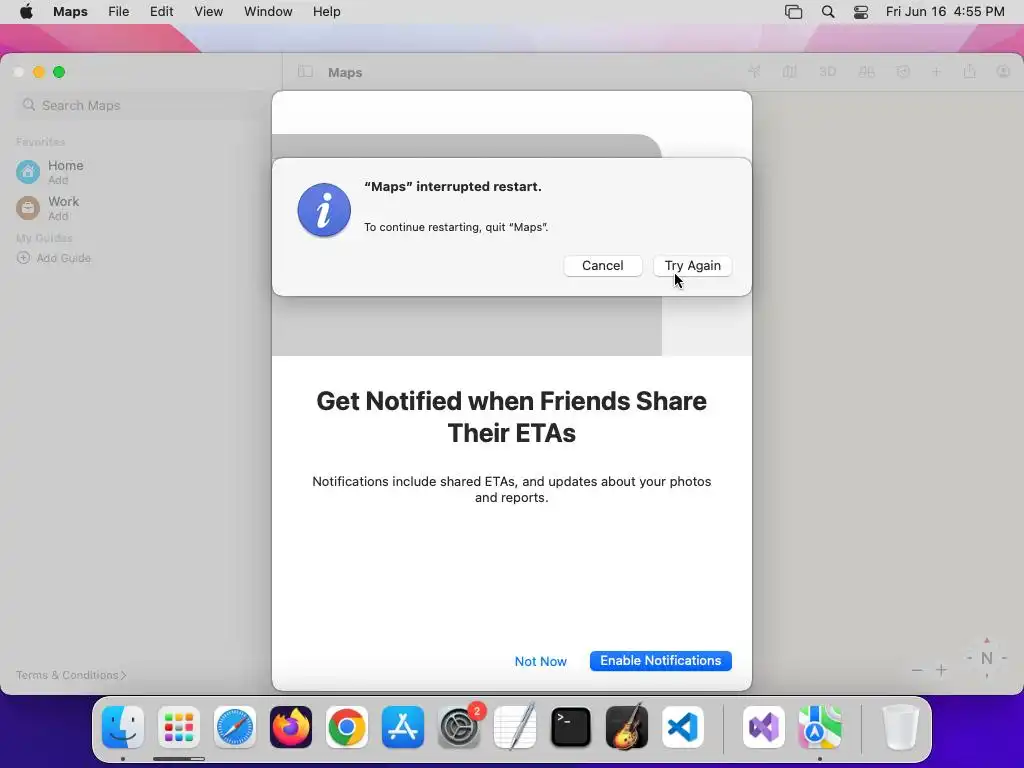1024x768 pixels.
Task: Focus the Search Maps field
Action: 142,105
